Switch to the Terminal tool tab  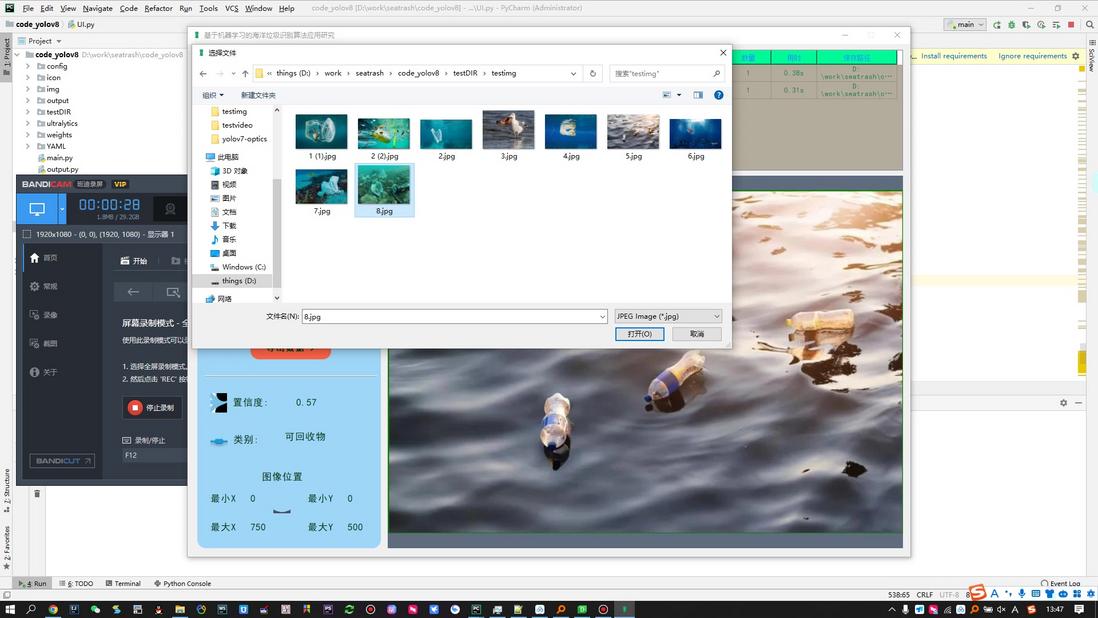[x=123, y=583]
